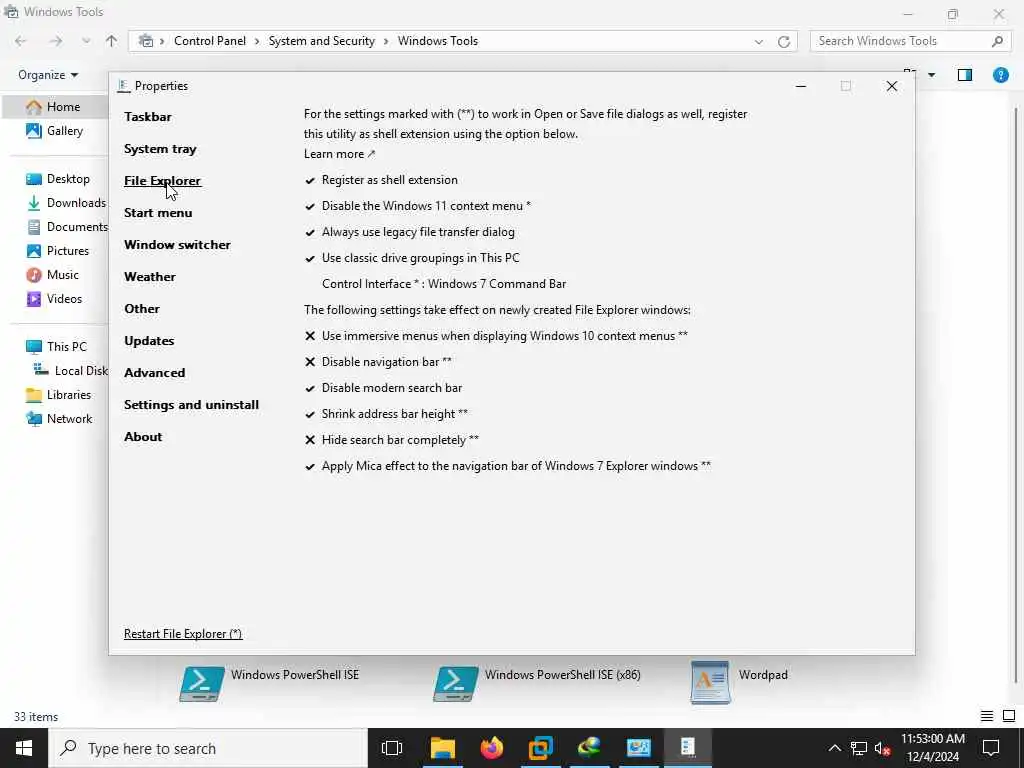
Task: Click the muted volume tray icon
Action: click(x=882, y=748)
